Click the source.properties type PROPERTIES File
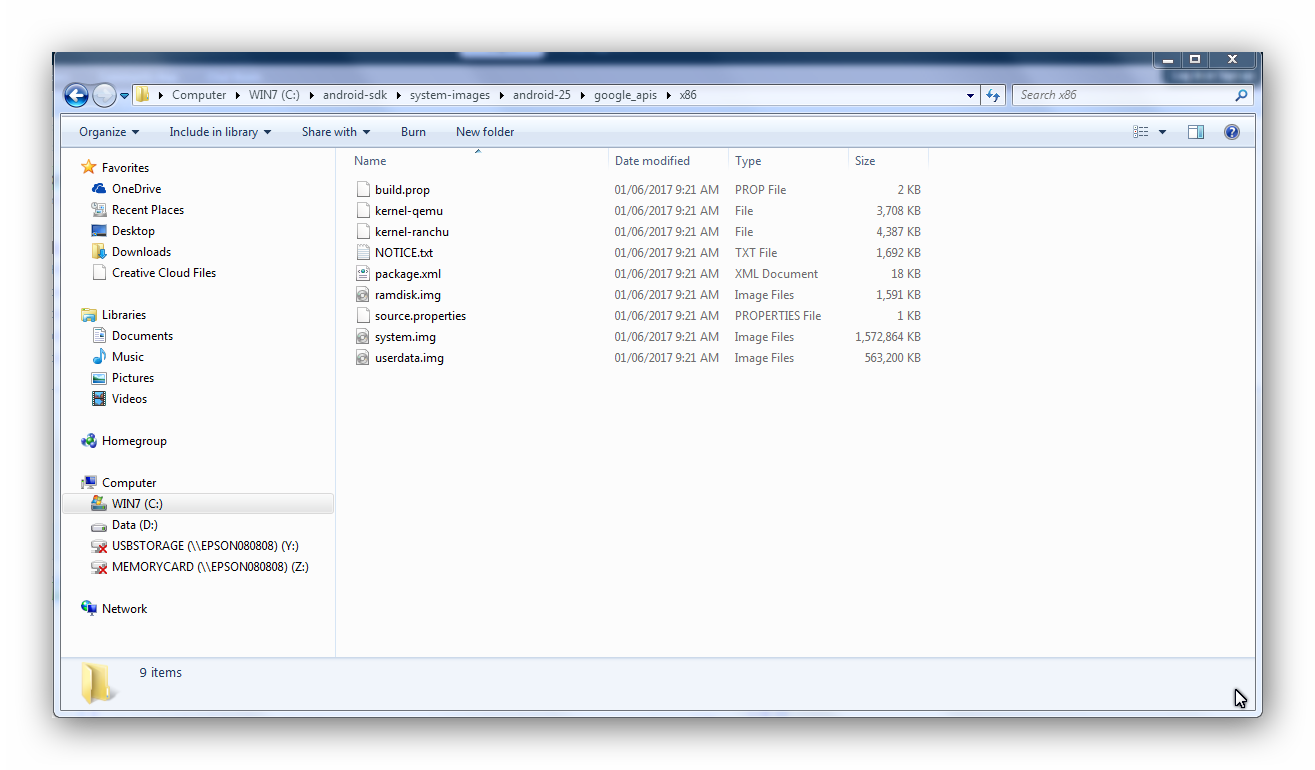The height and width of the screenshot is (770, 1315). [778, 316]
